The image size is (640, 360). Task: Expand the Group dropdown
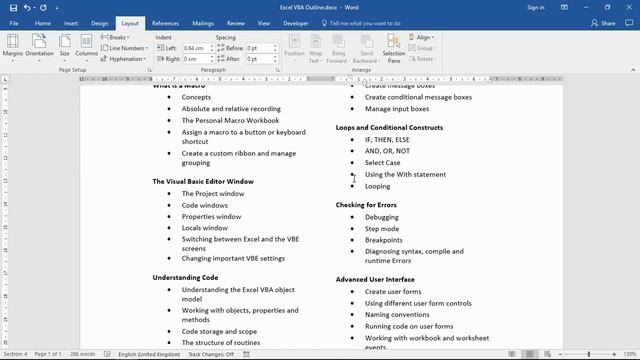(x=422, y=48)
